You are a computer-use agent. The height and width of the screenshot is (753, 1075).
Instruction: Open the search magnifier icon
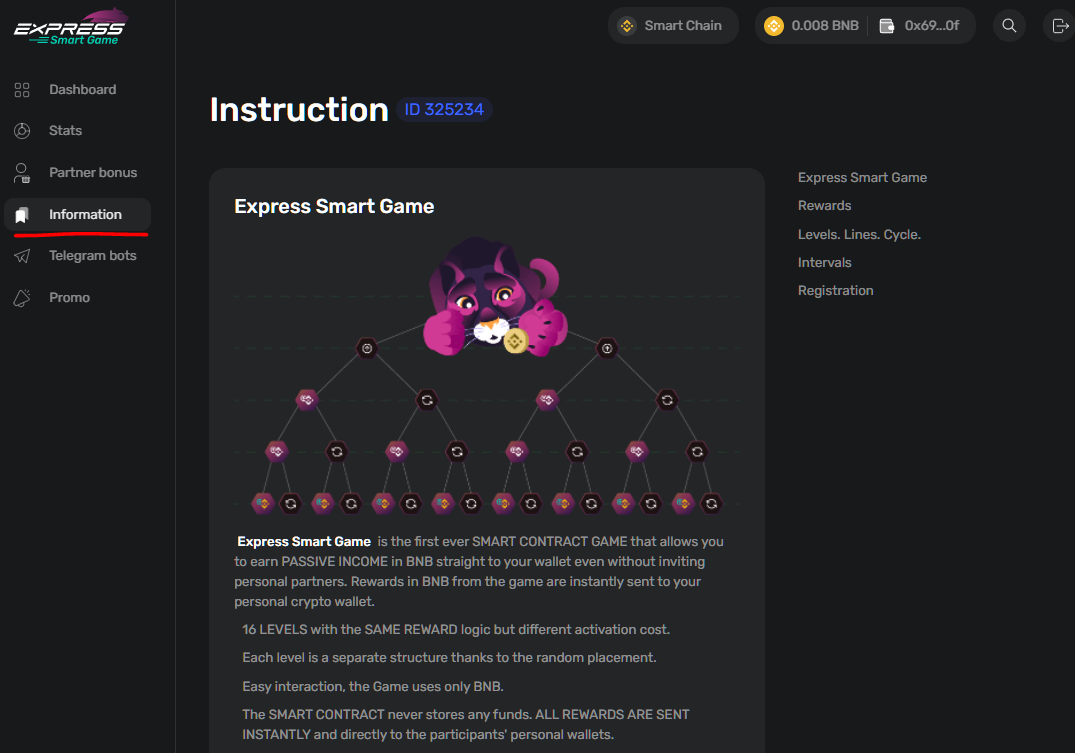1008,25
